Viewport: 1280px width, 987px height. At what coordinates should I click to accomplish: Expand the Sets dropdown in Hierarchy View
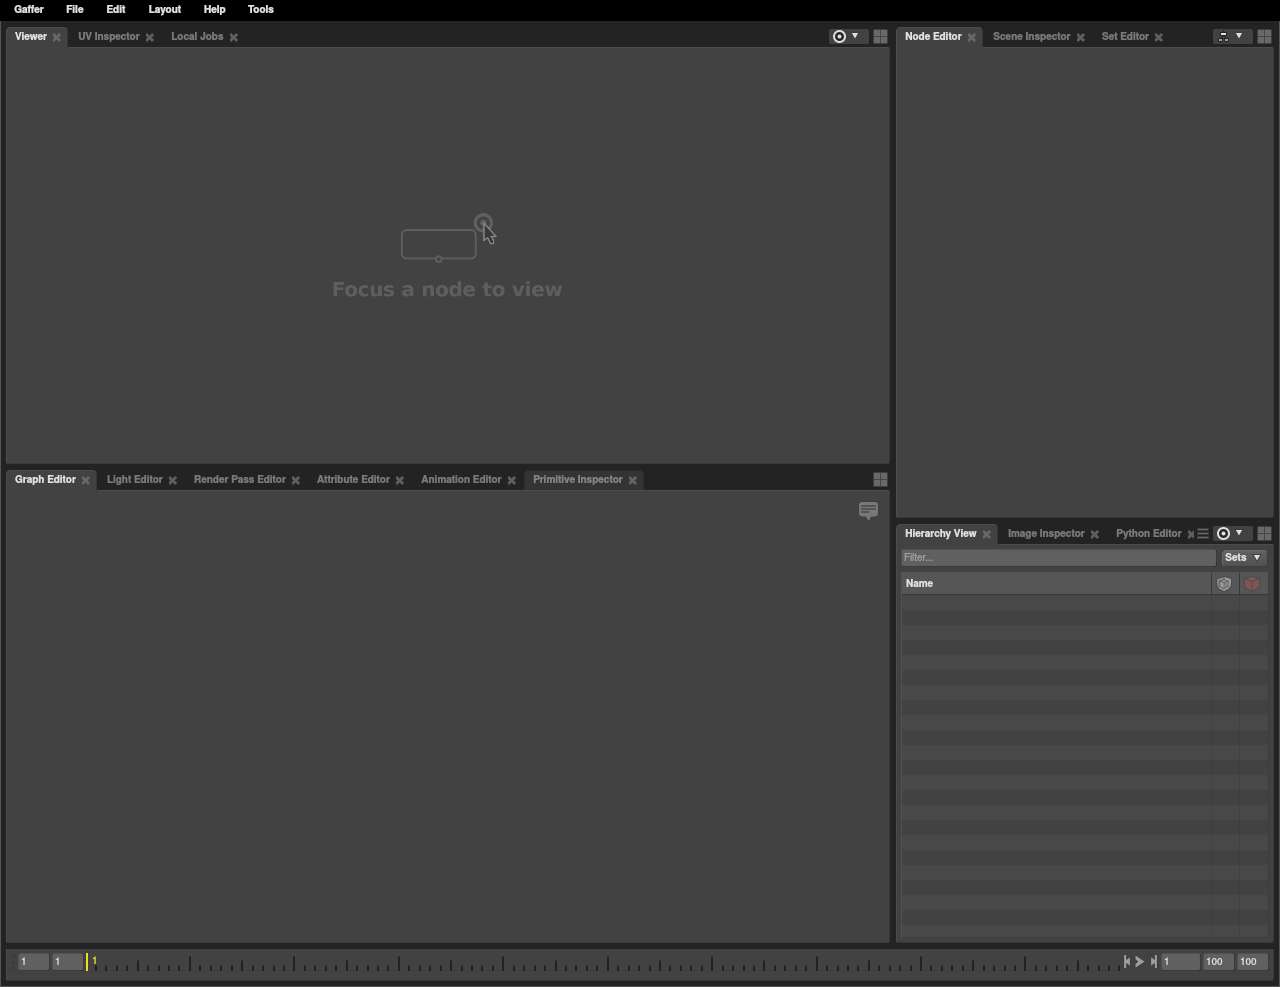[1243, 558]
